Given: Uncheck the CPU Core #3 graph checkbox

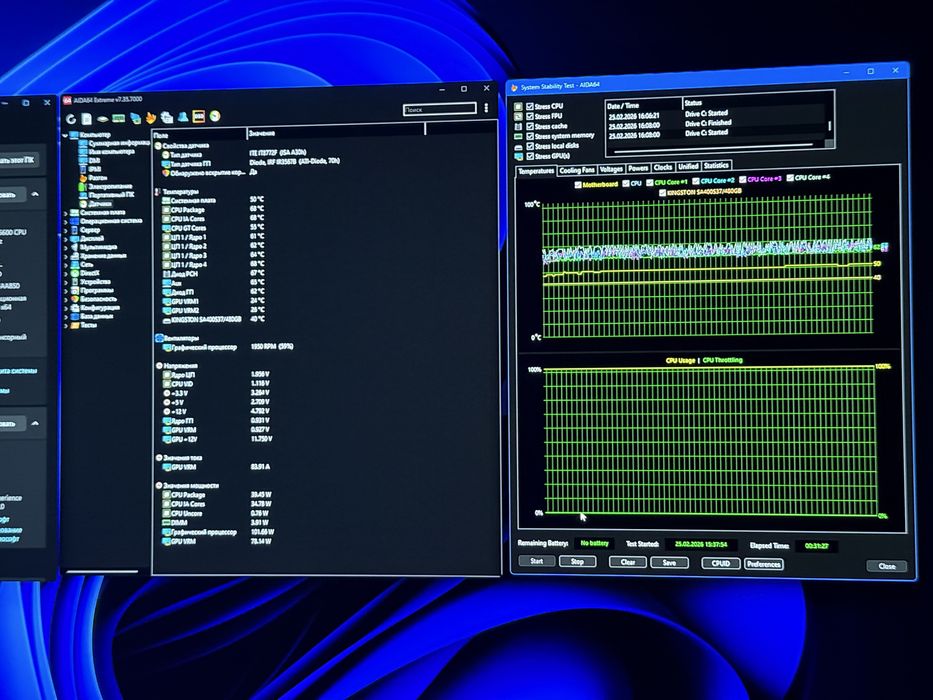Looking at the screenshot, I should pyautogui.click(x=743, y=179).
